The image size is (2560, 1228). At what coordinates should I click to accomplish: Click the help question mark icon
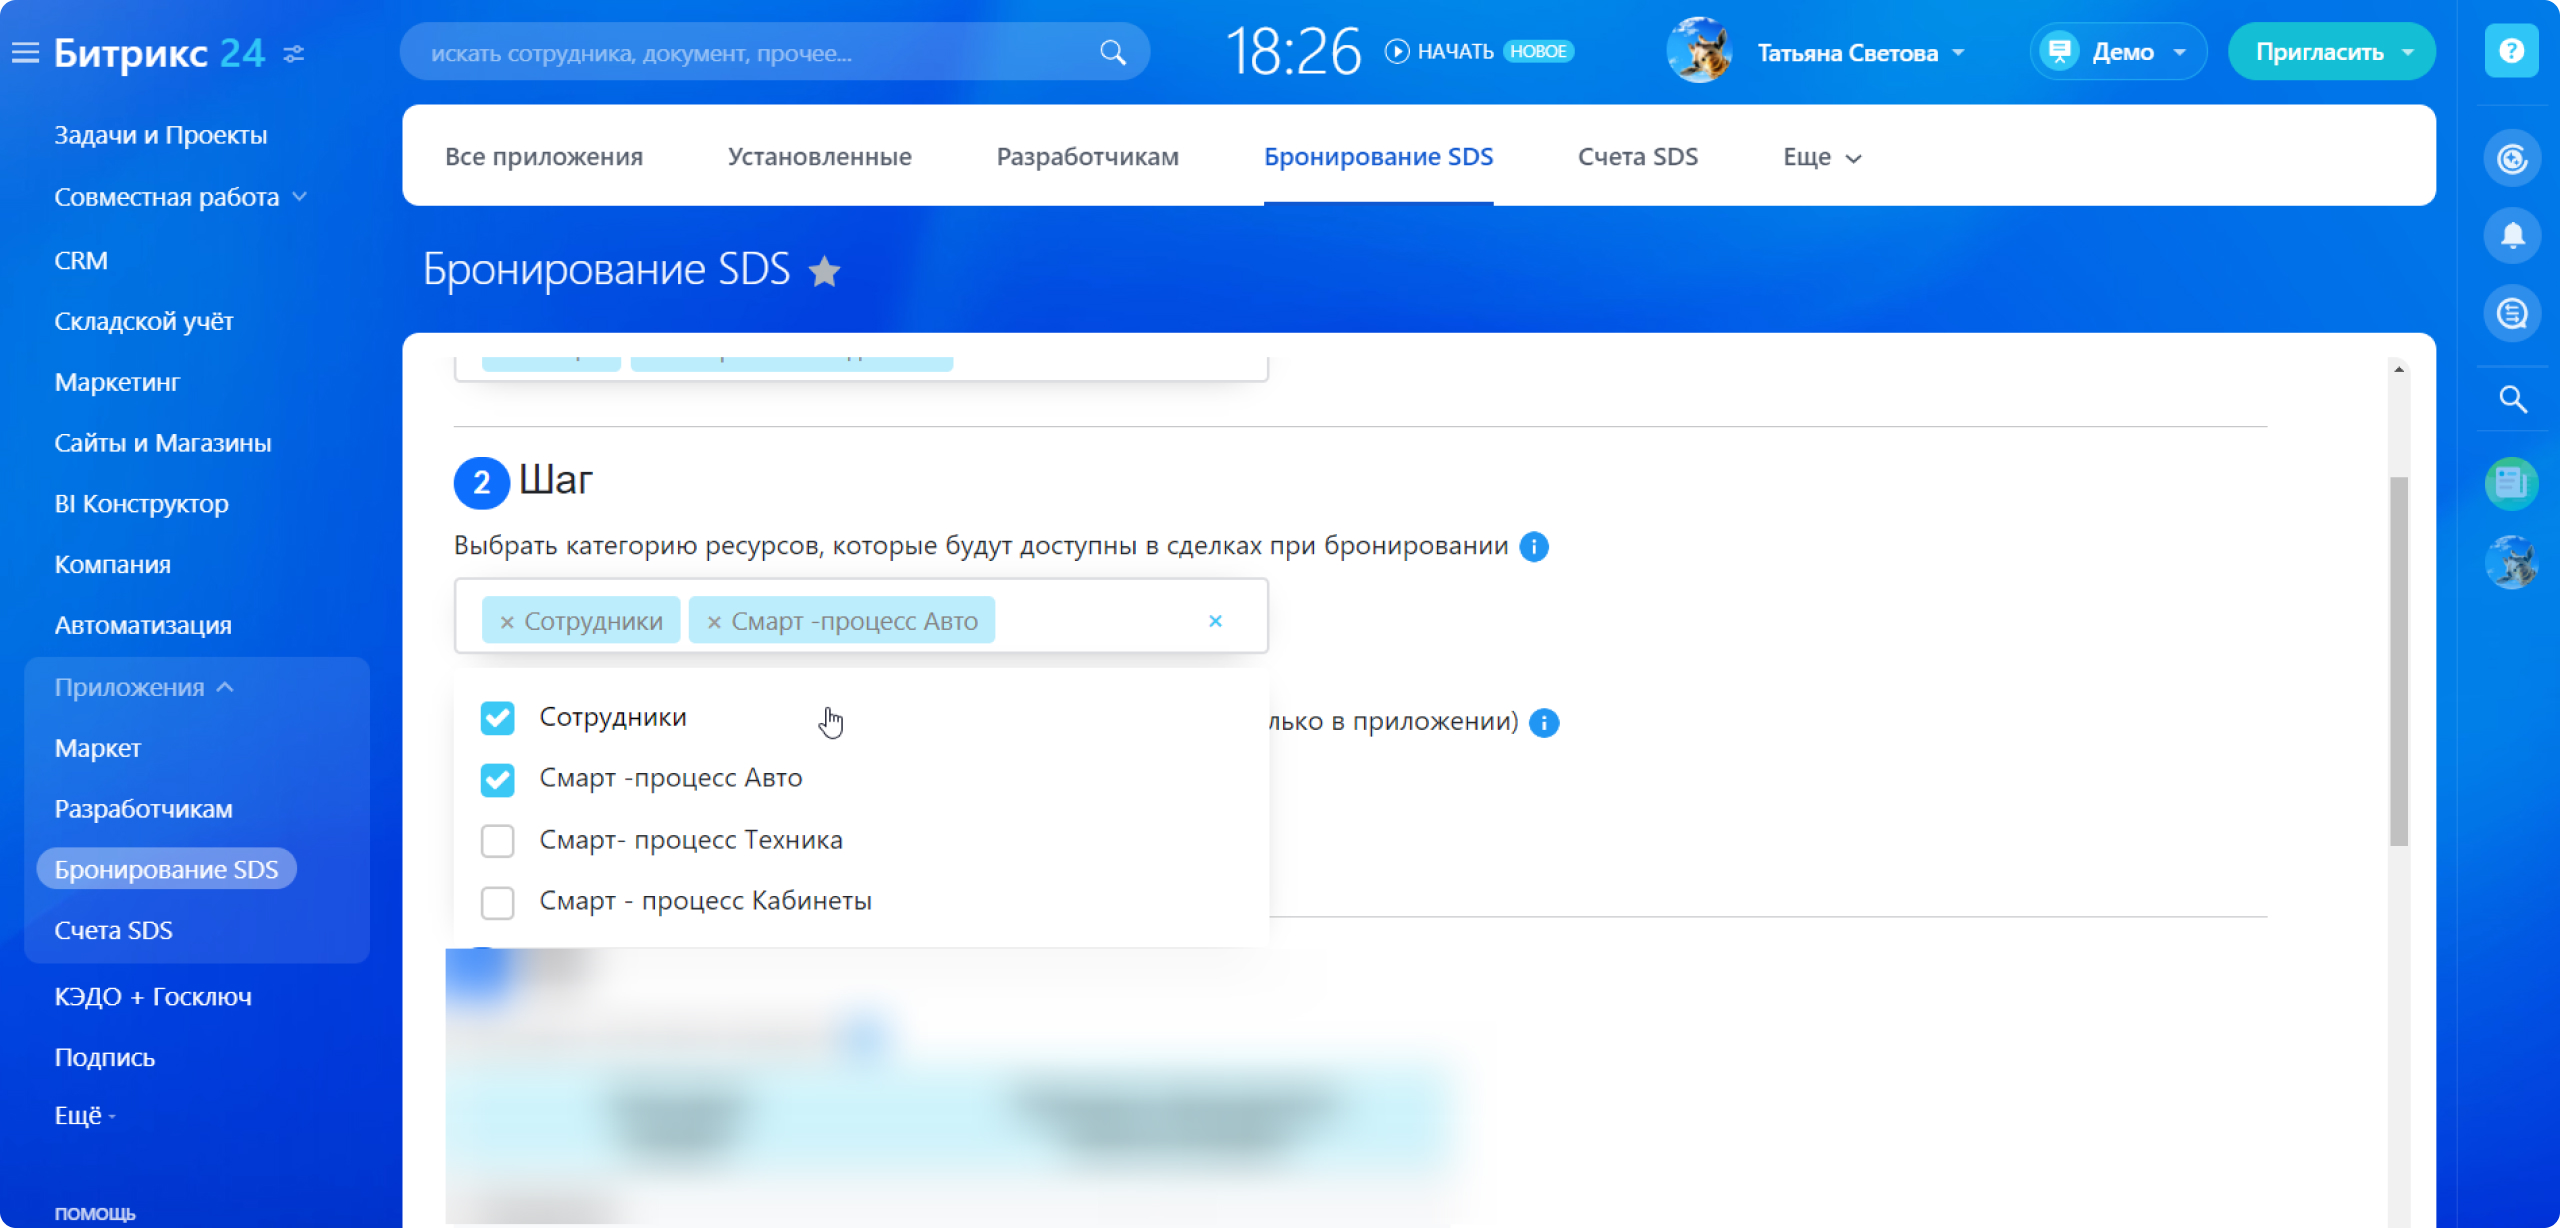click(x=2511, y=51)
